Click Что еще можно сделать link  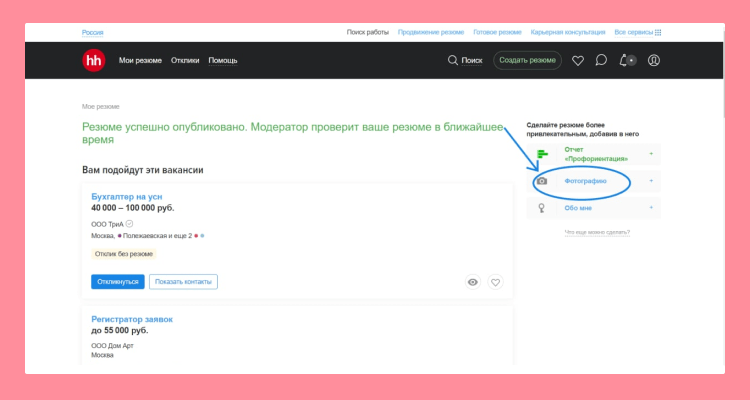597,233
